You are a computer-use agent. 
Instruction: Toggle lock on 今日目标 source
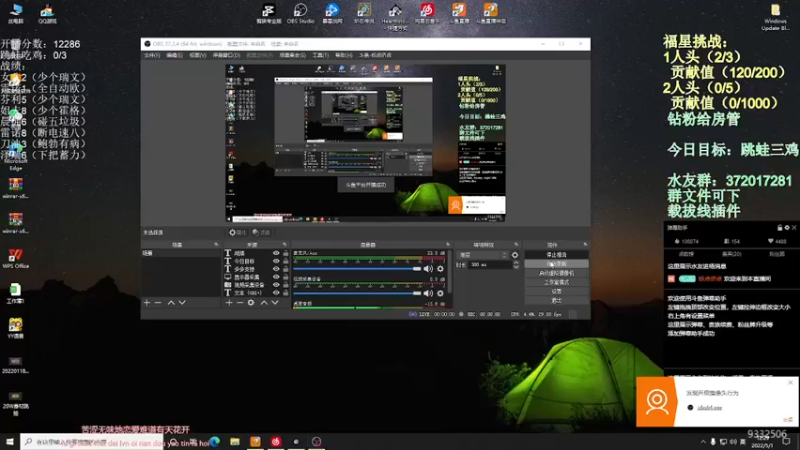coord(286,261)
